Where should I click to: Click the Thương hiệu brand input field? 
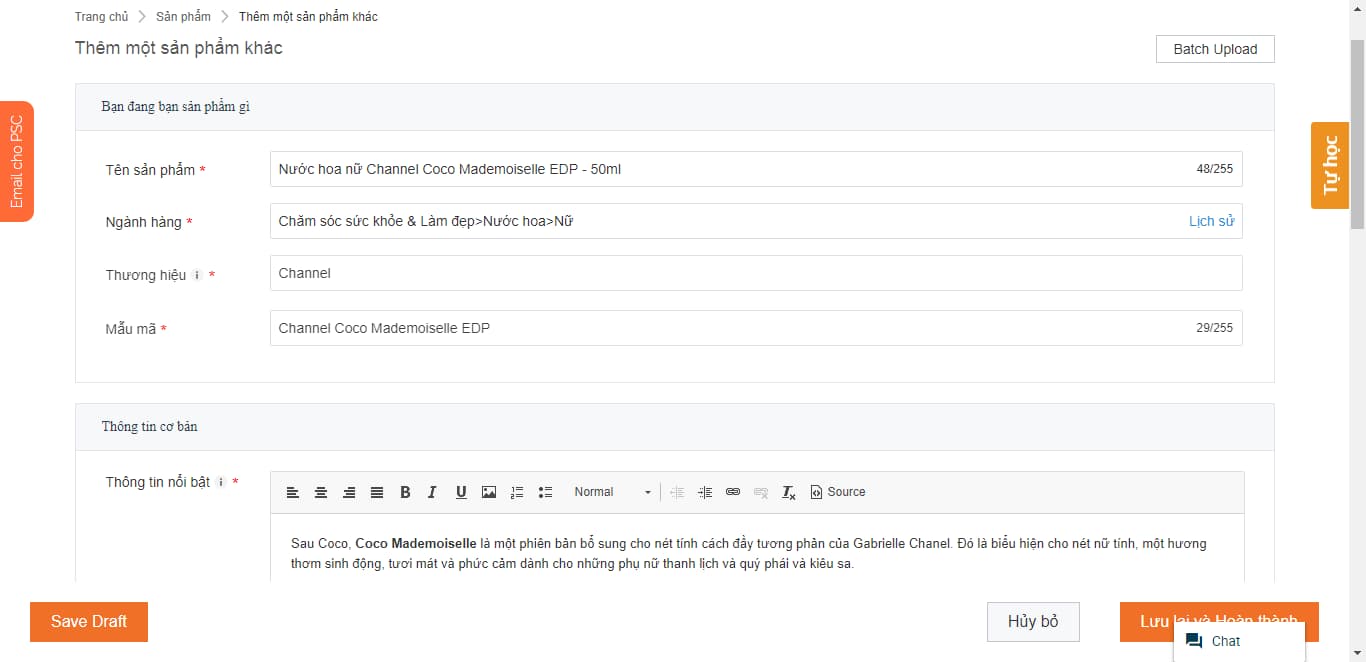(x=755, y=273)
